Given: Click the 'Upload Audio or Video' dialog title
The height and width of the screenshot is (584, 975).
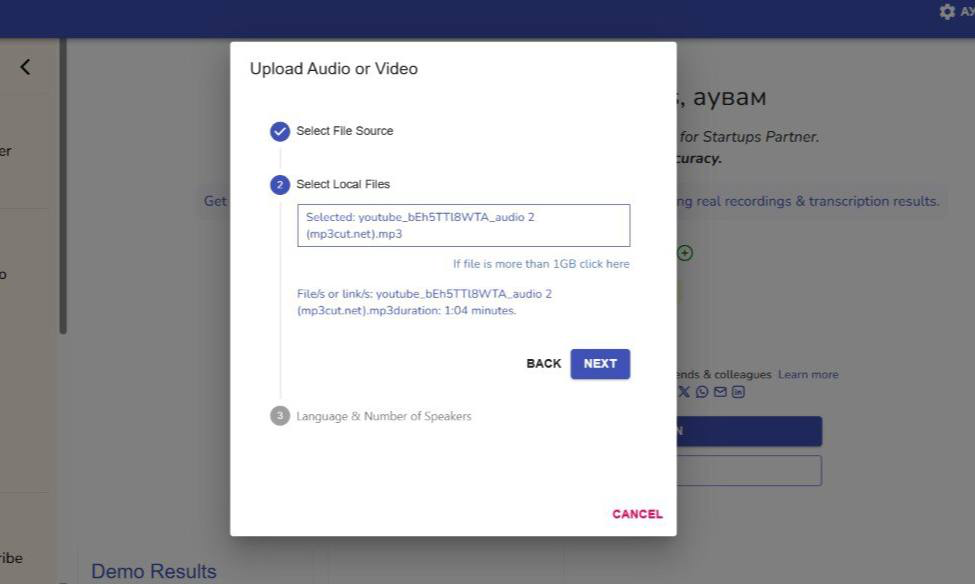Looking at the screenshot, I should (x=334, y=69).
